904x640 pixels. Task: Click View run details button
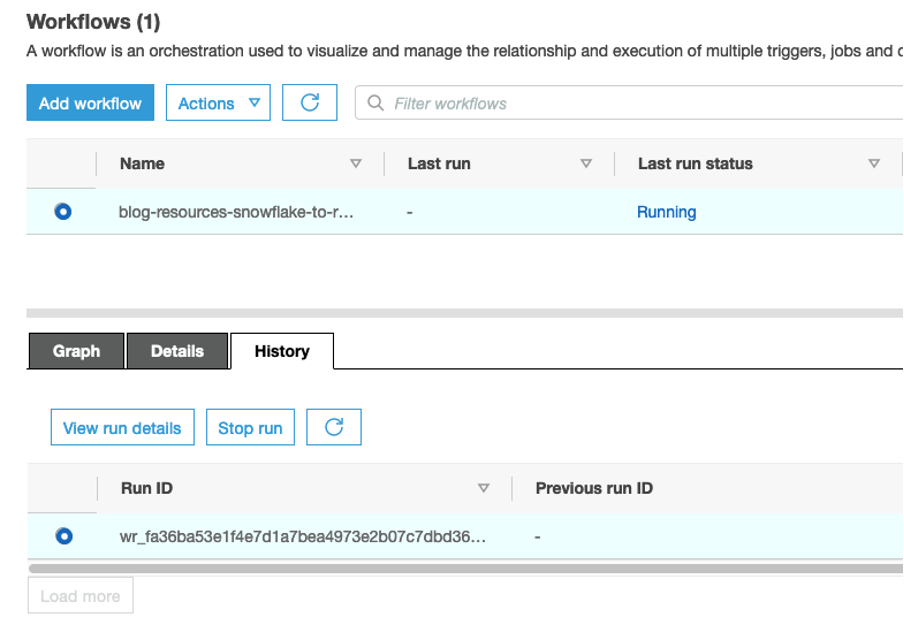coord(122,427)
